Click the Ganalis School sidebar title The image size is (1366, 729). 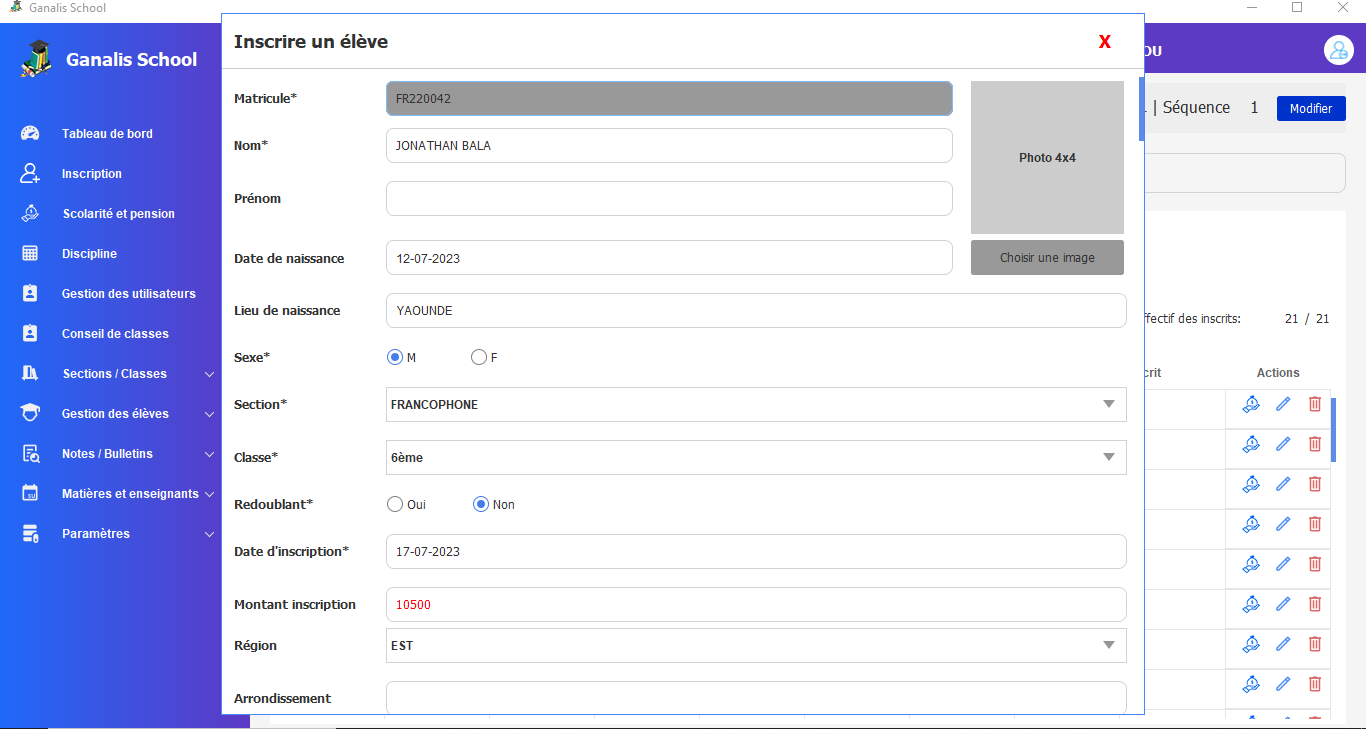[132, 60]
